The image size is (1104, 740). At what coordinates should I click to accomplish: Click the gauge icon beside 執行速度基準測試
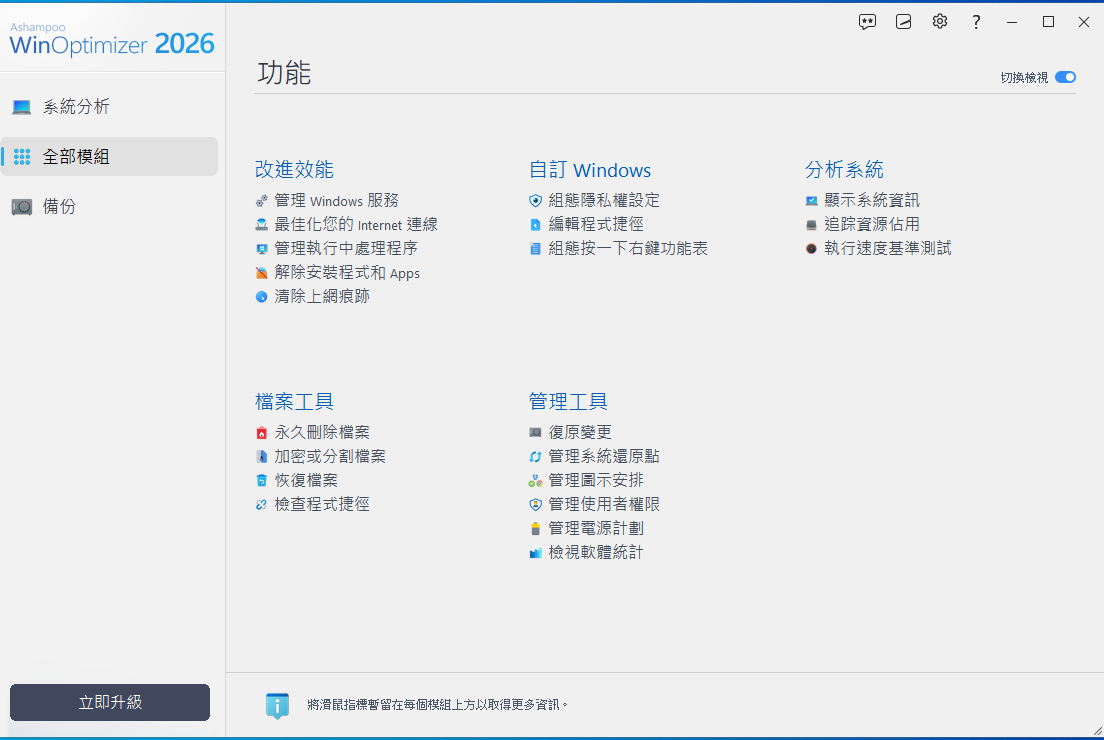pyautogui.click(x=811, y=249)
